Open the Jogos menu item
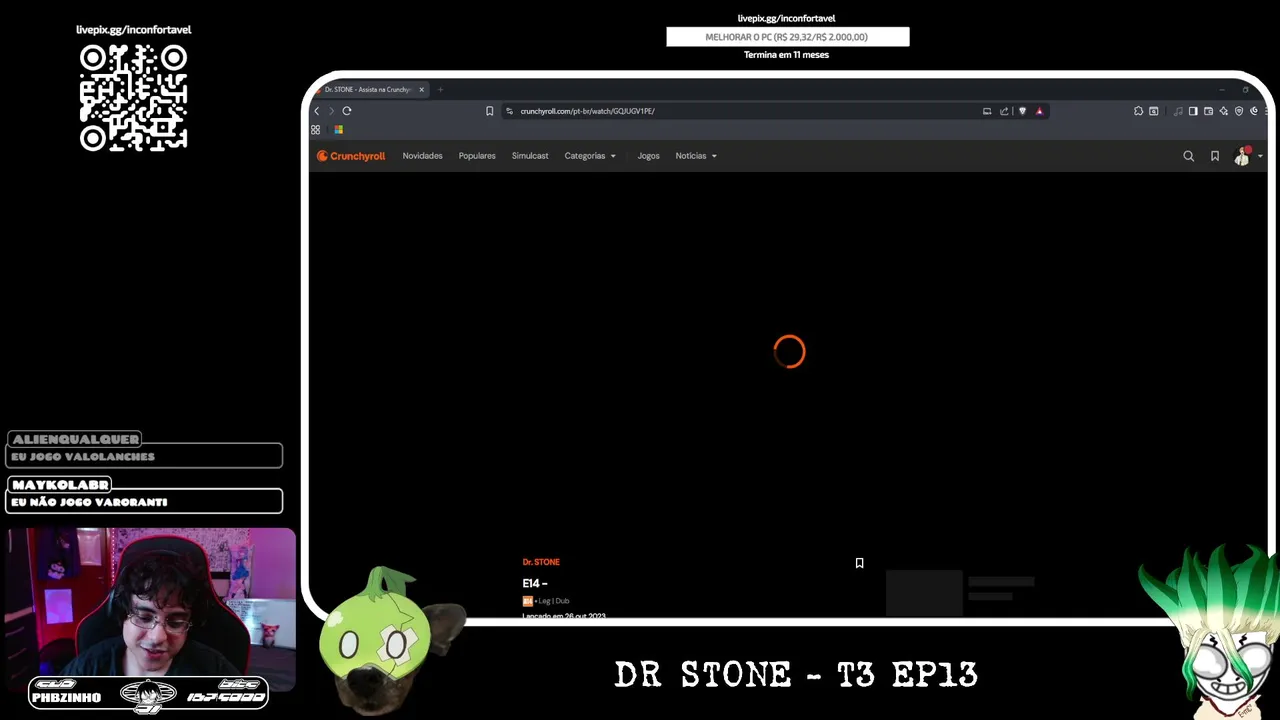1280x720 pixels. tap(649, 156)
